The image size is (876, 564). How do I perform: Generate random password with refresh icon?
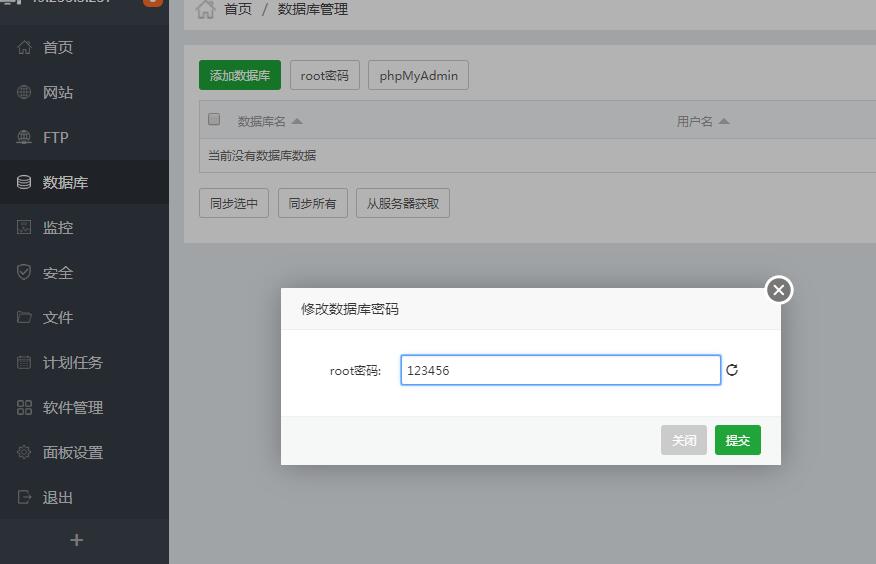coord(732,370)
